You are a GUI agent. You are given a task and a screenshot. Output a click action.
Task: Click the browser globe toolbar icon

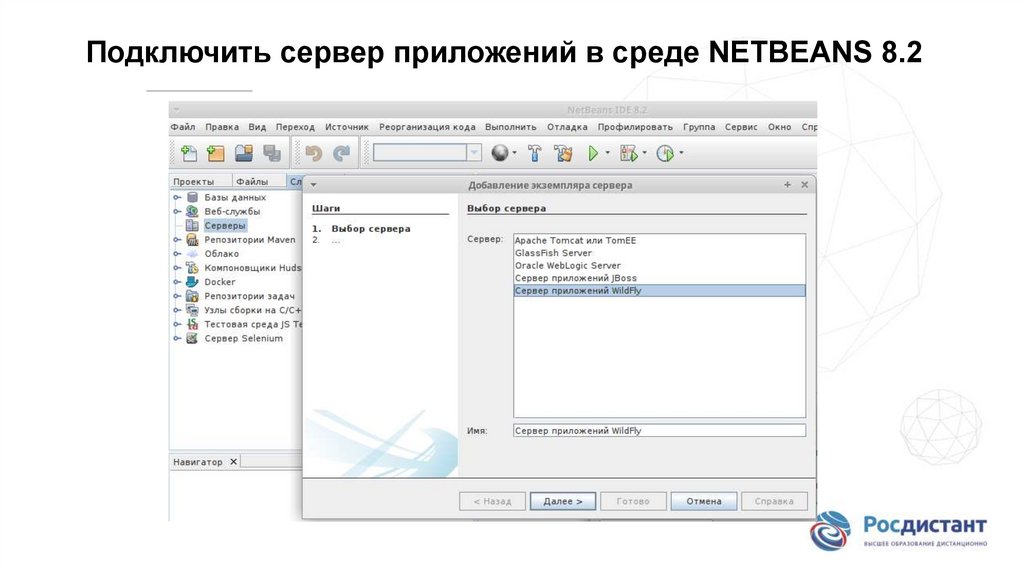[500, 153]
